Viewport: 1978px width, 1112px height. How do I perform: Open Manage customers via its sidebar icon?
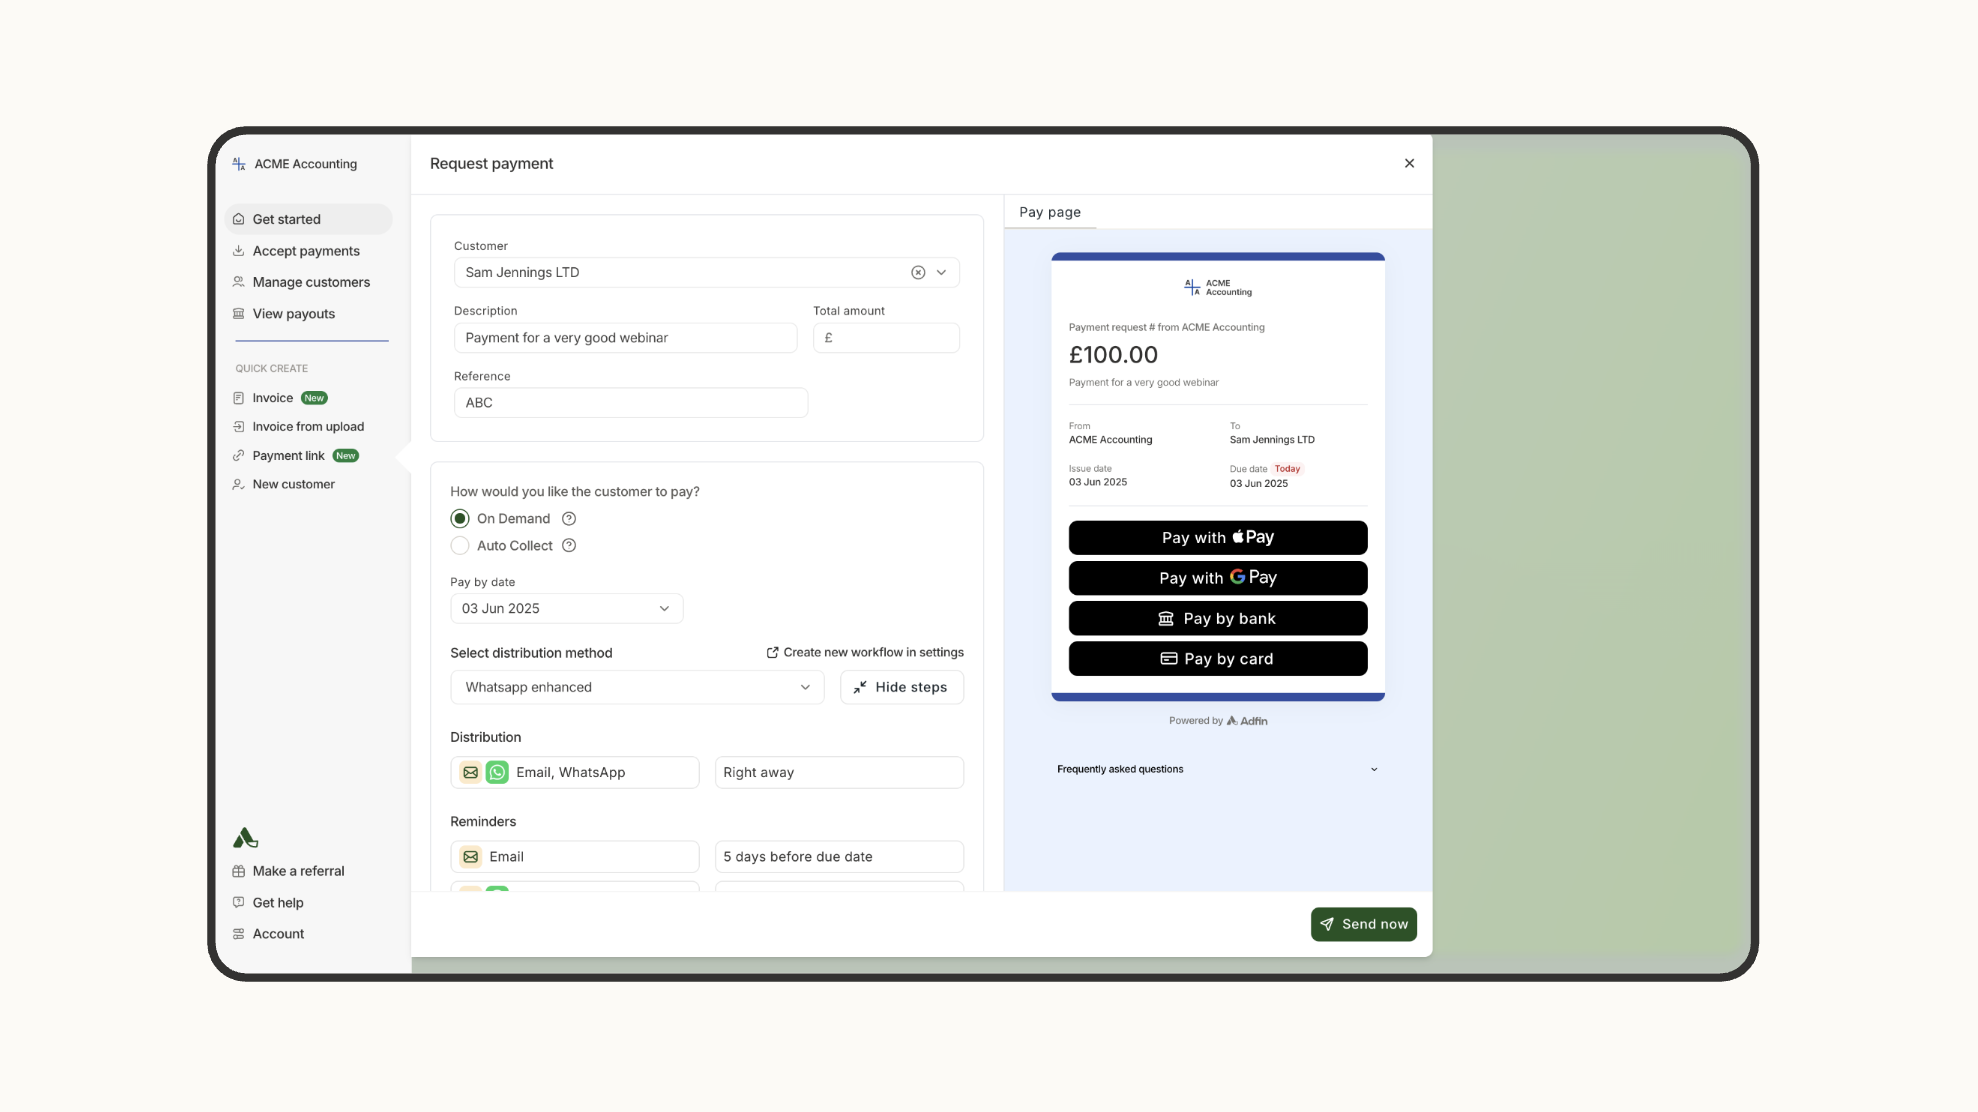click(x=238, y=281)
